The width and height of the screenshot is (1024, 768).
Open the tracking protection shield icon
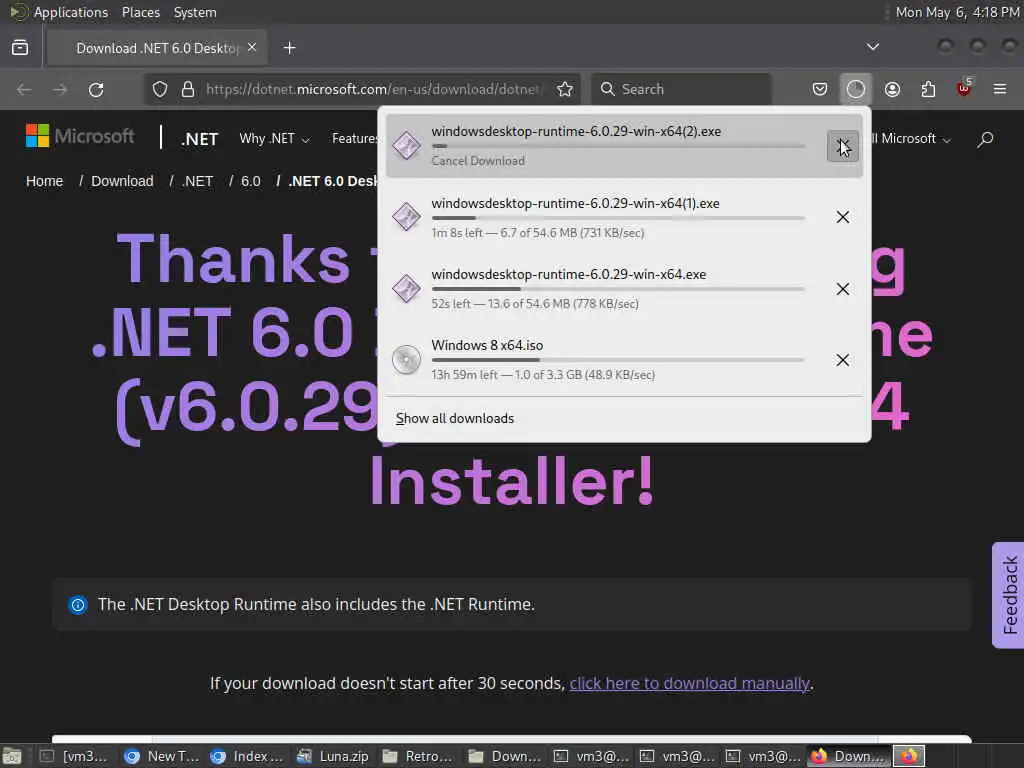pos(160,89)
